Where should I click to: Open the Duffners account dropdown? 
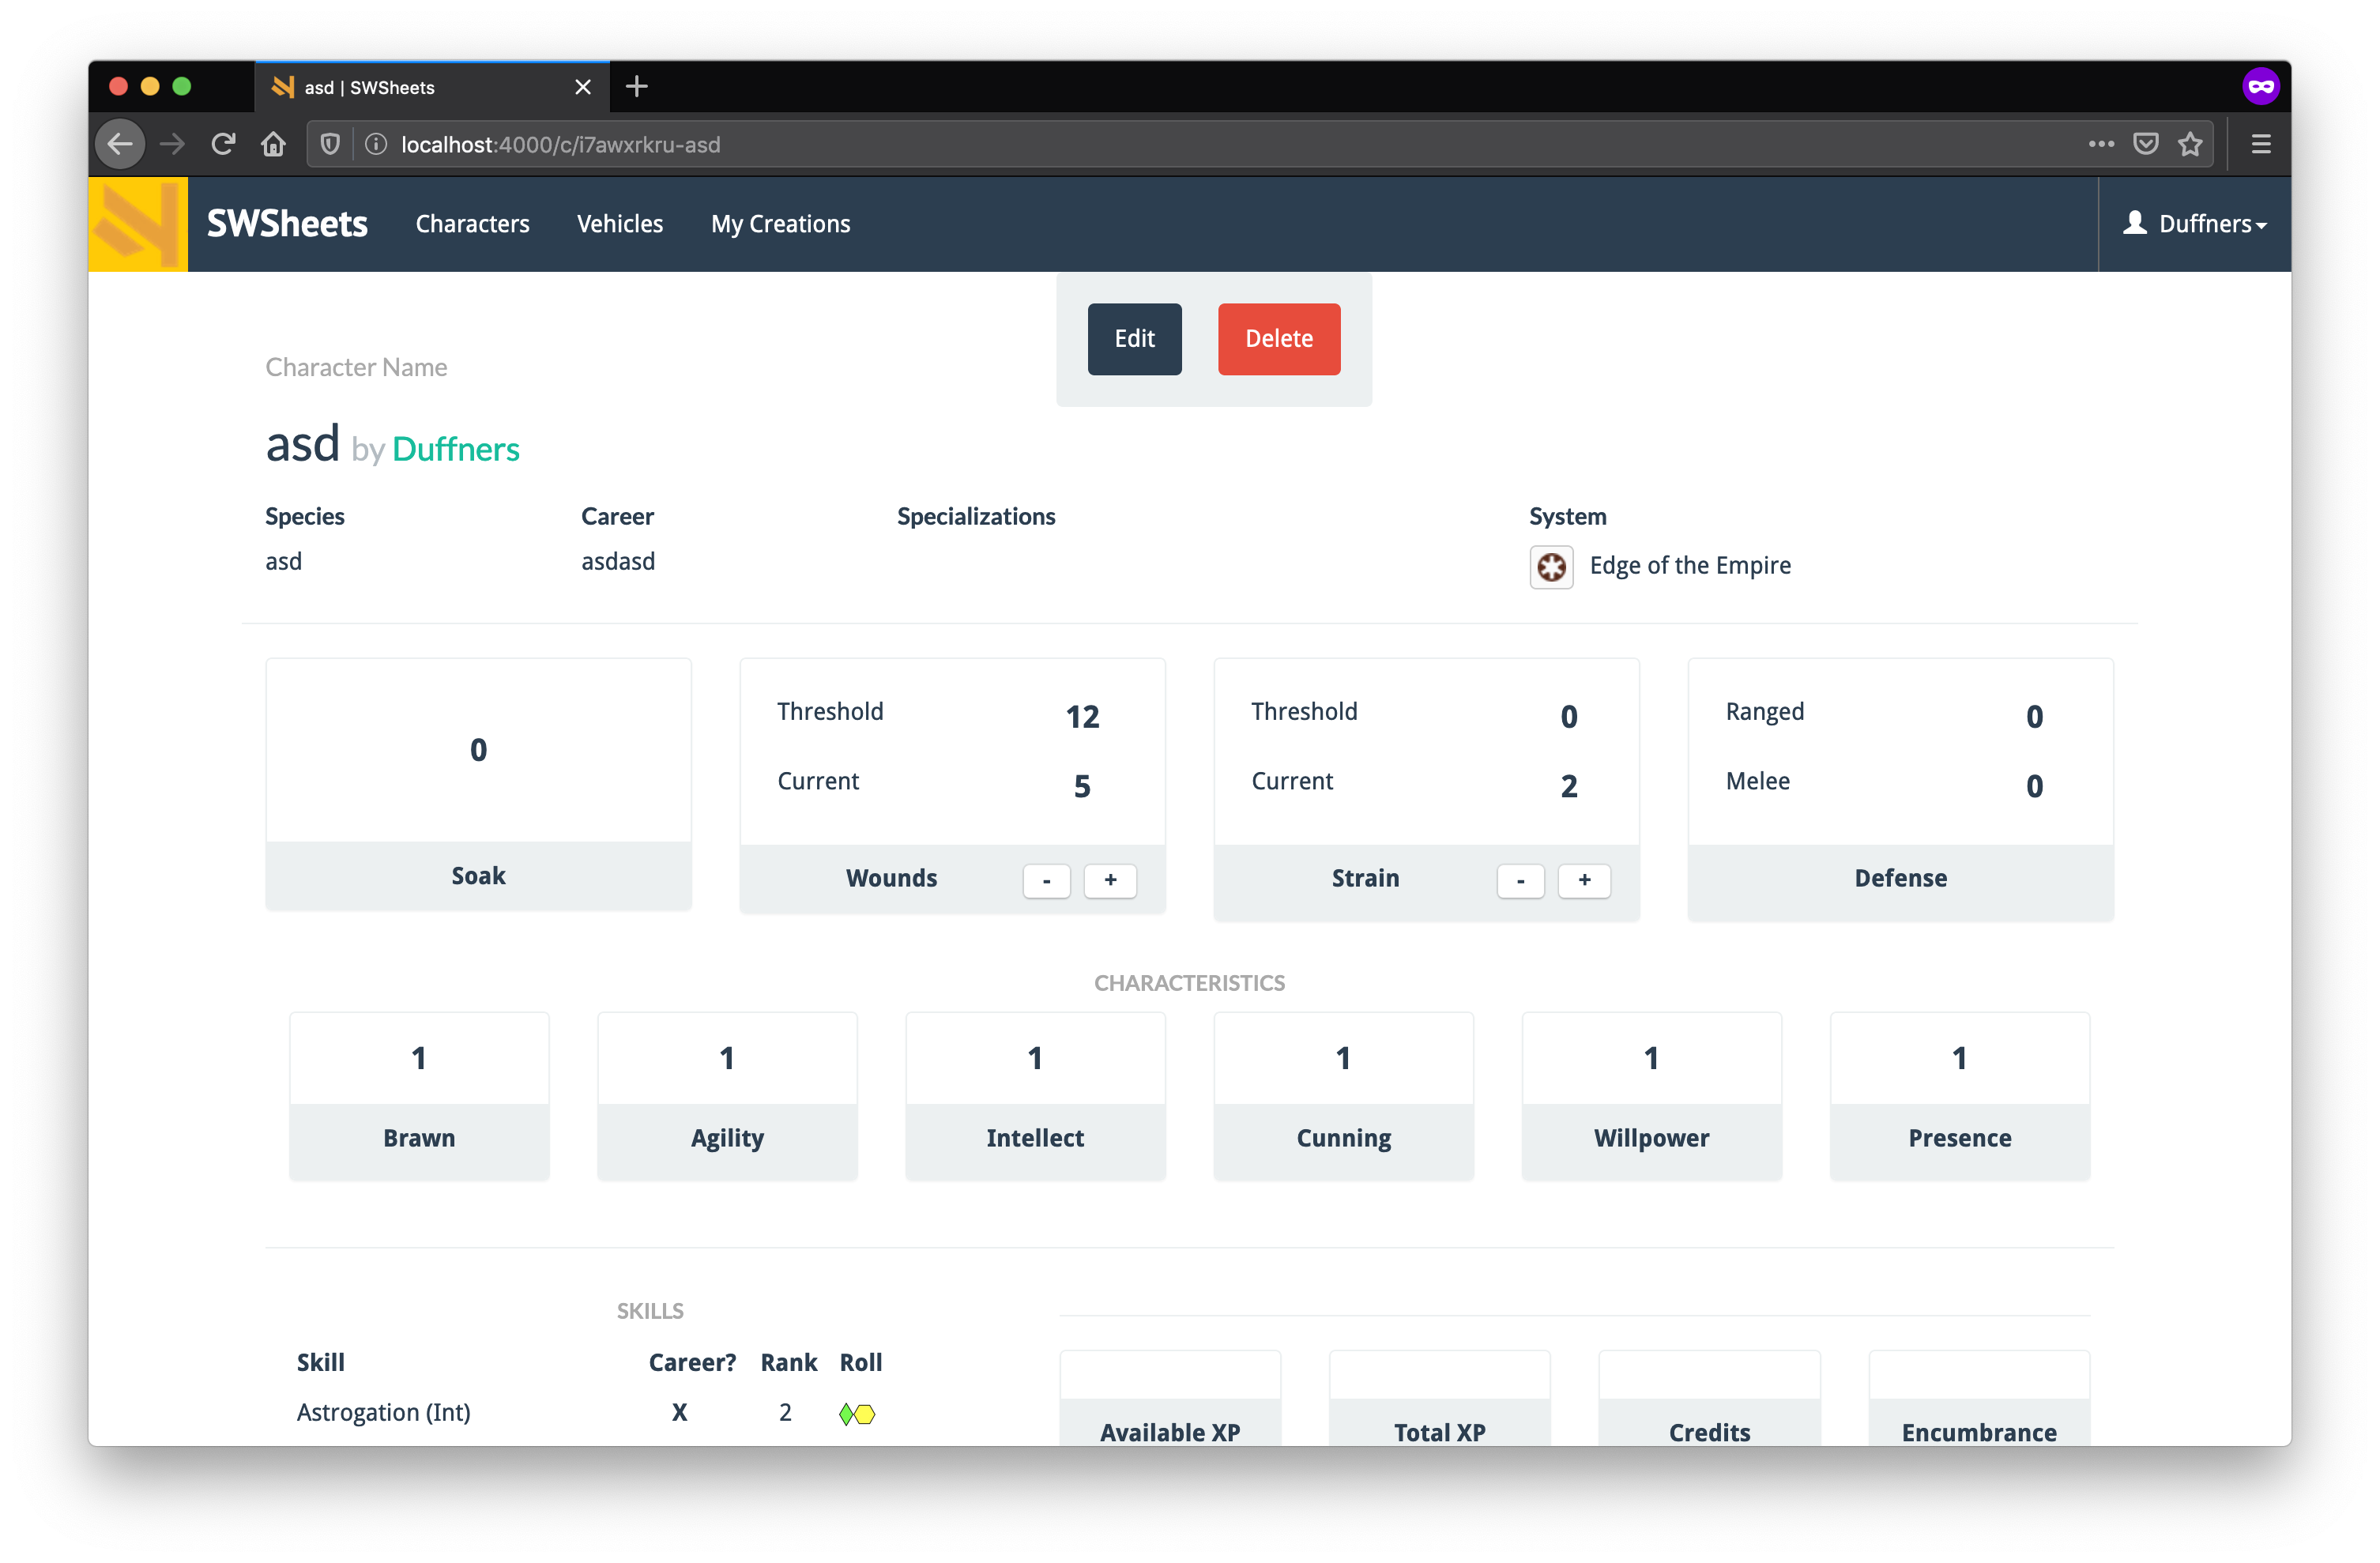[x=2208, y=223]
